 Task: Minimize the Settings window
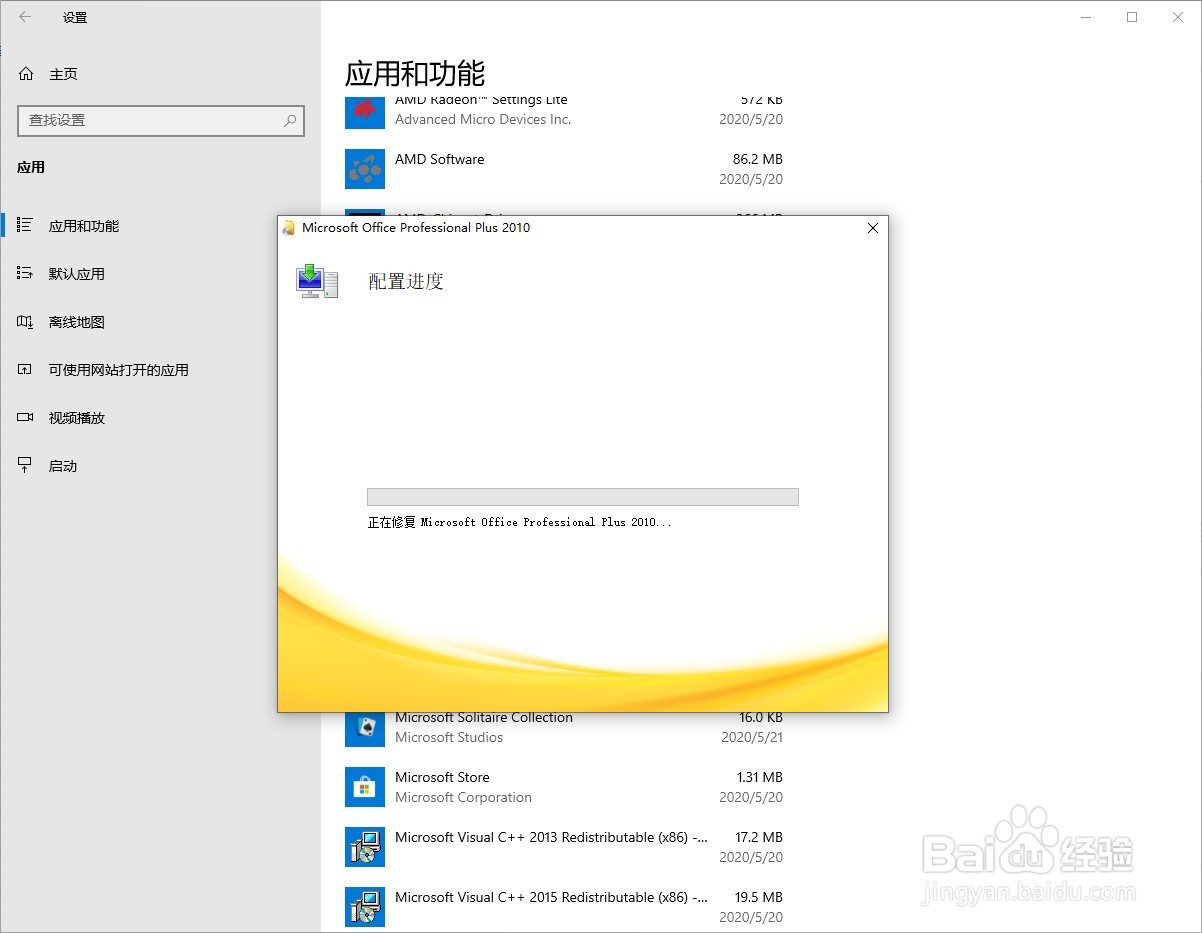point(1086,17)
